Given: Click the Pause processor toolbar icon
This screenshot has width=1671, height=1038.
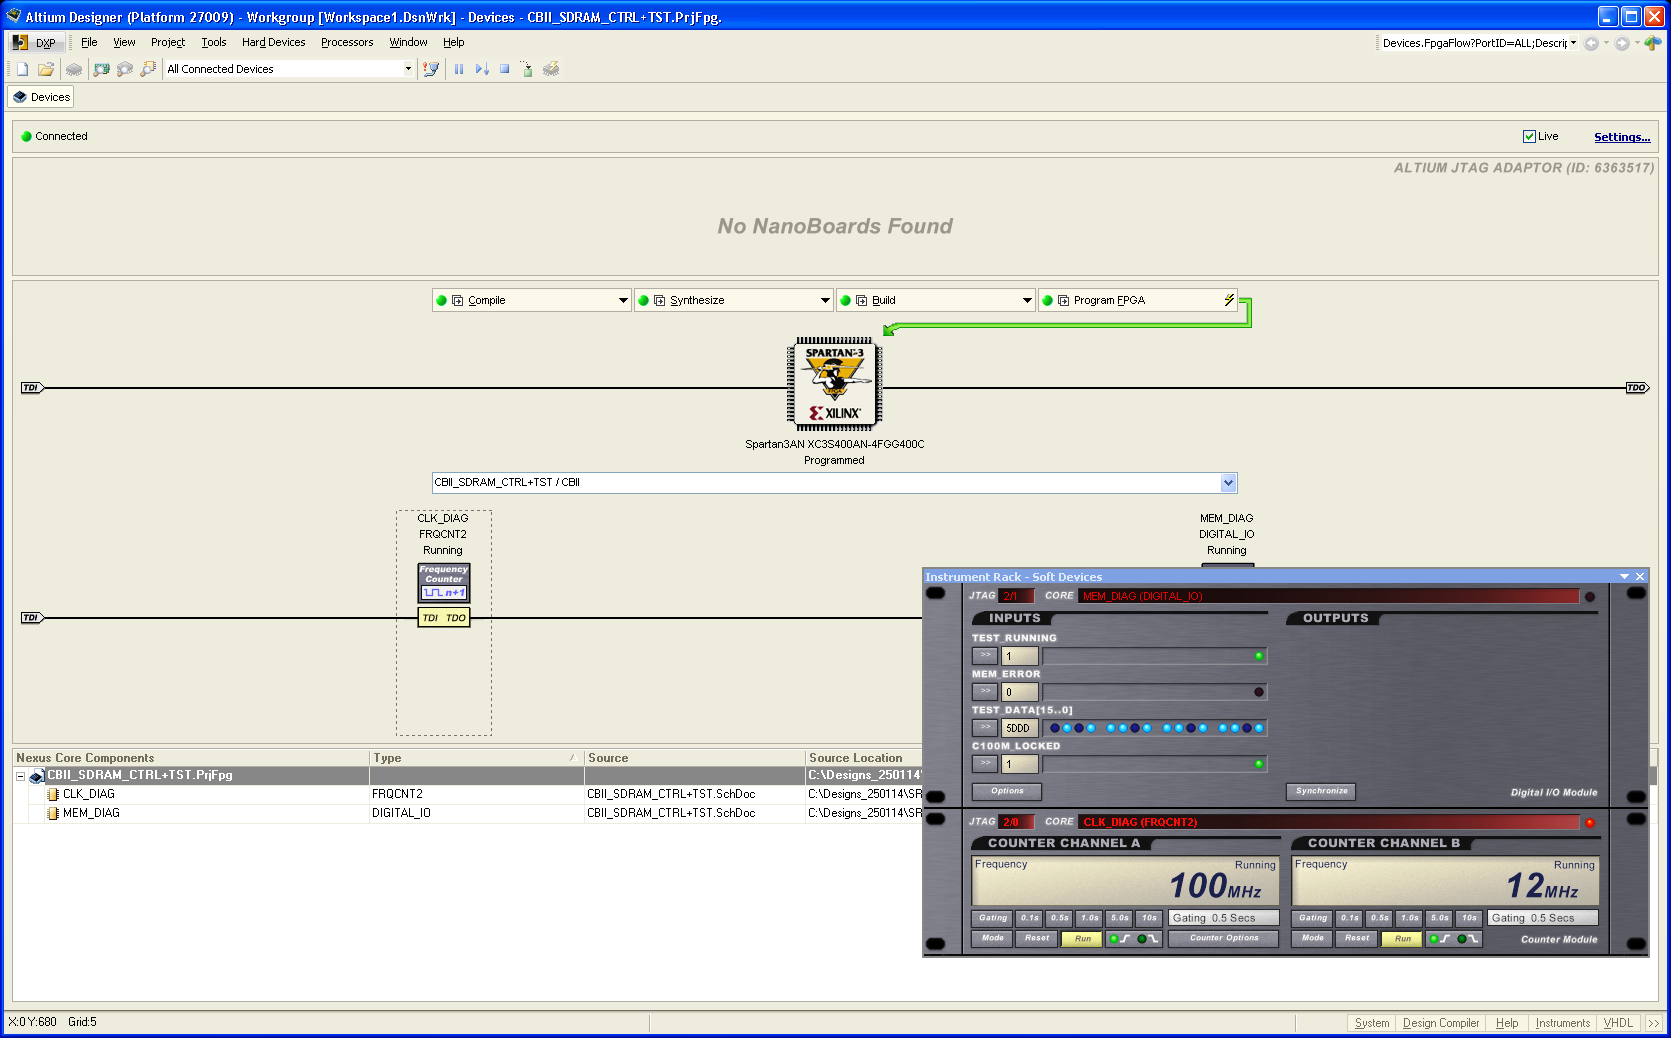Looking at the screenshot, I should [459, 69].
